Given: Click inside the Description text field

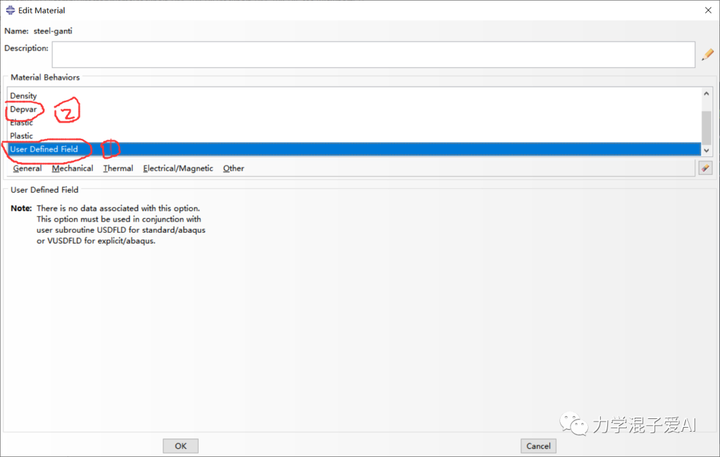Looking at the screenshot, I should pyautogui.click(x=372, y=54).
